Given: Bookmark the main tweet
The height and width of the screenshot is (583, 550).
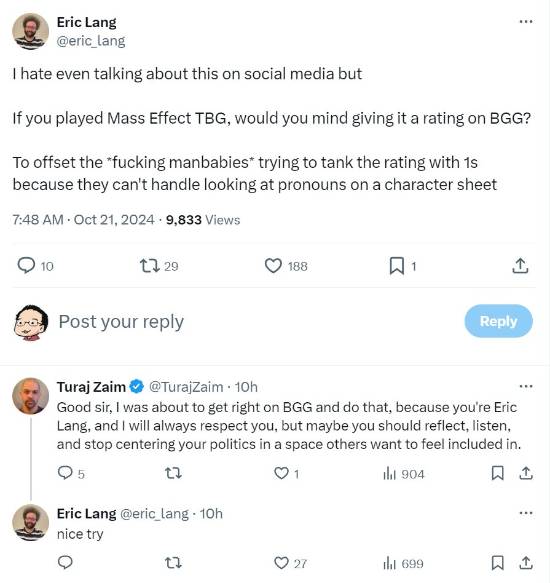Looking at the screenshot, I should (396, 266).
